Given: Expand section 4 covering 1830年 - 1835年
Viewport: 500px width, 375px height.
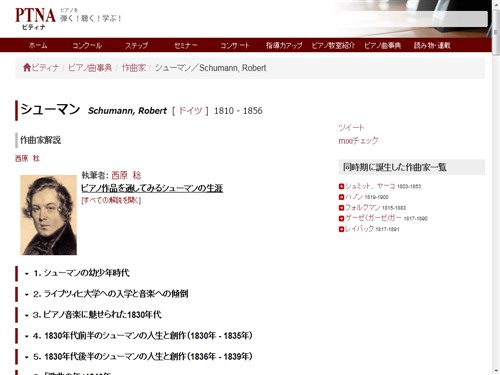Looking at the screenshot, I should click(138, 335).
